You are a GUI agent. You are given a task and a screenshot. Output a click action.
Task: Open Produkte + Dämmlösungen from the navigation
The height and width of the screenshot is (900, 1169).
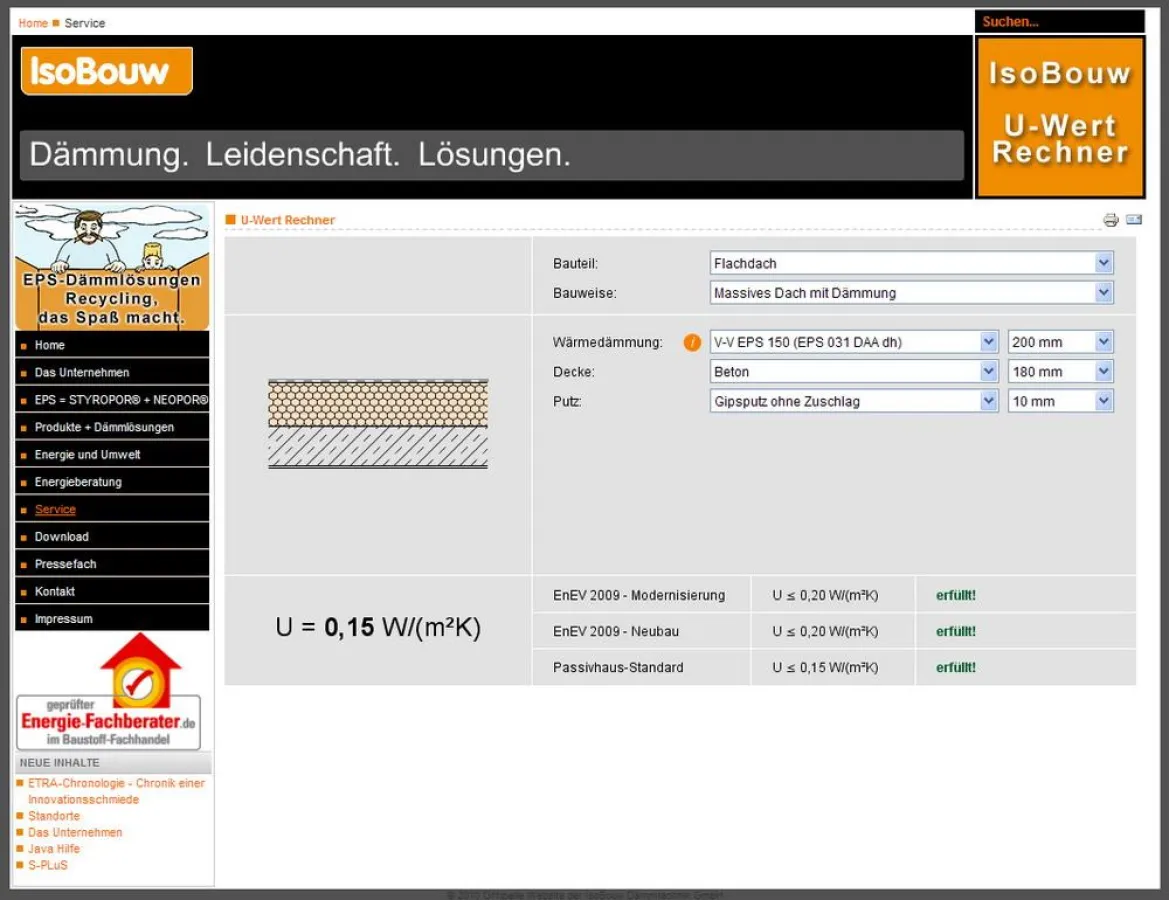[94, 427]
